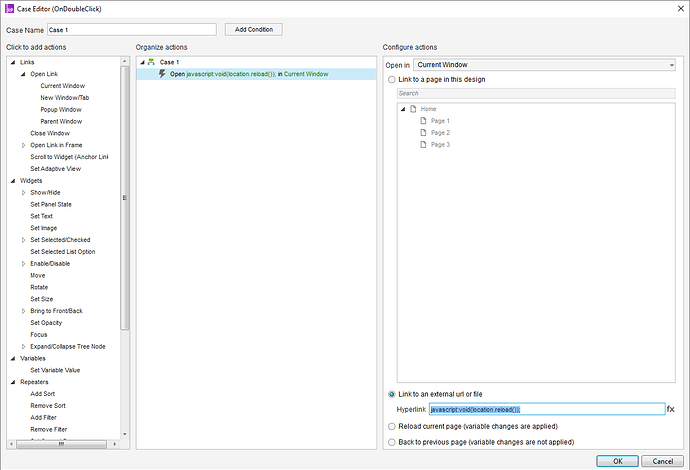Click the Case 1 tree icon
Viewport: 690px width, 470px height.
pos(151,62)
